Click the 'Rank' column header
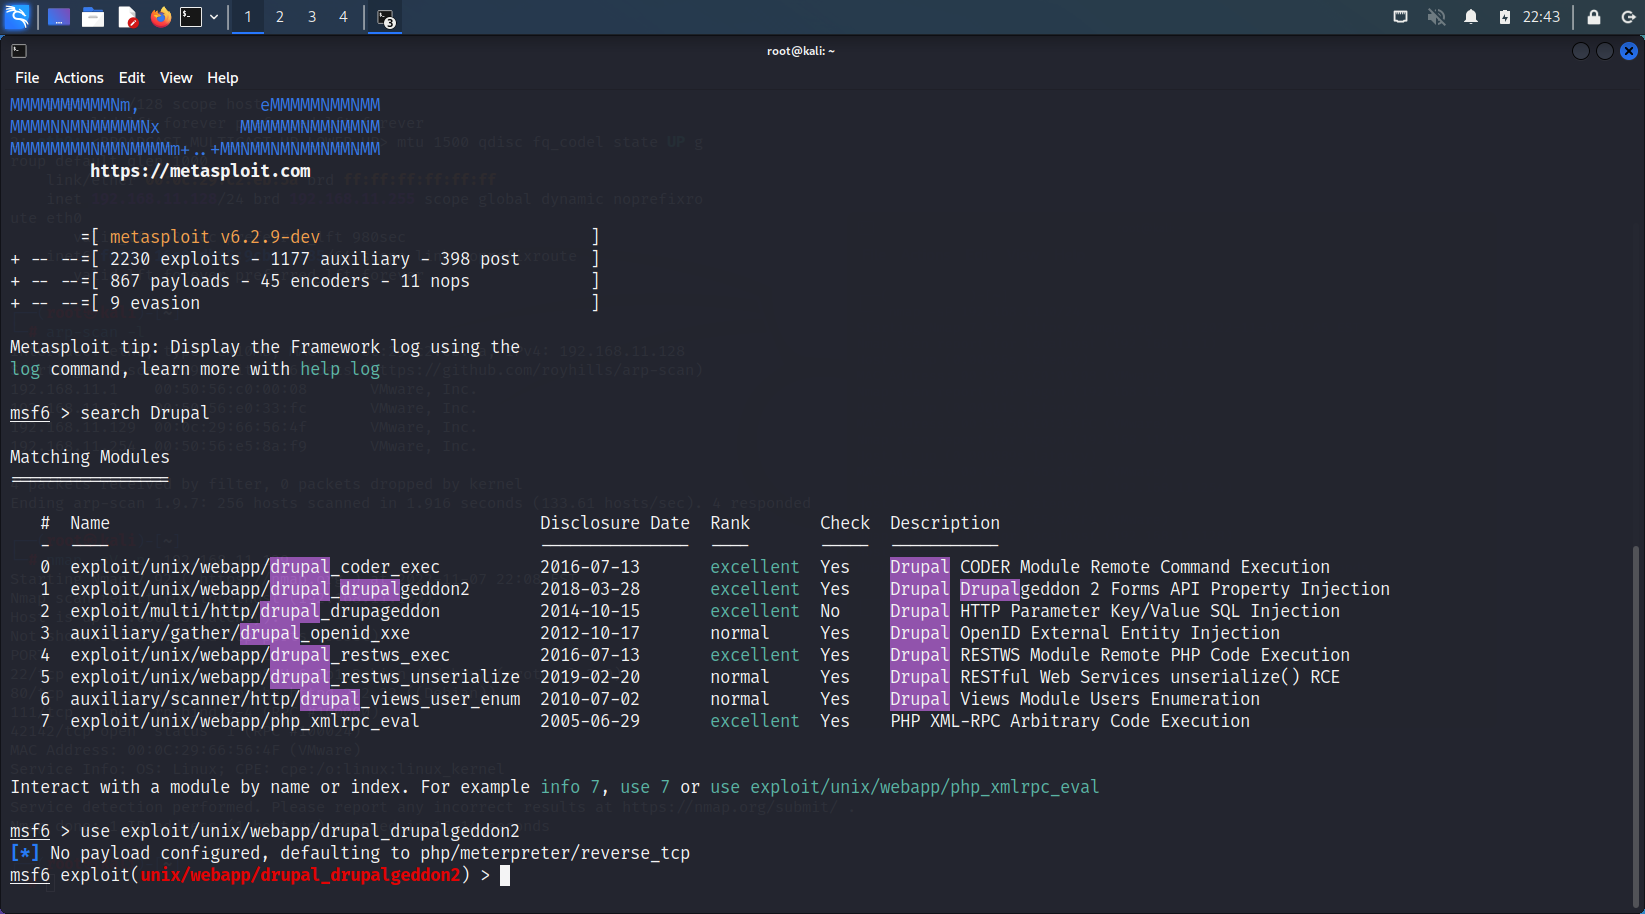Image resolution: width=1645 pixels, height=914 pixels. [730, 523]
